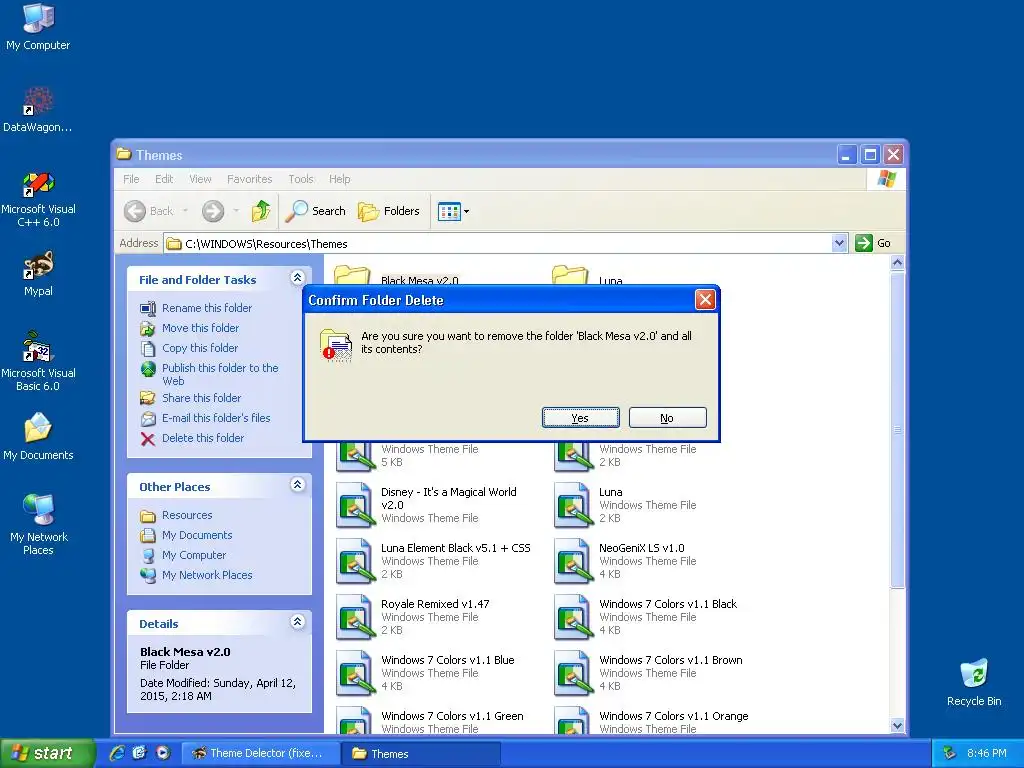The height and width of the screenshot is (768, 1024).
Task: Open the Views dropdown button
Action: (x=453, y=212)
